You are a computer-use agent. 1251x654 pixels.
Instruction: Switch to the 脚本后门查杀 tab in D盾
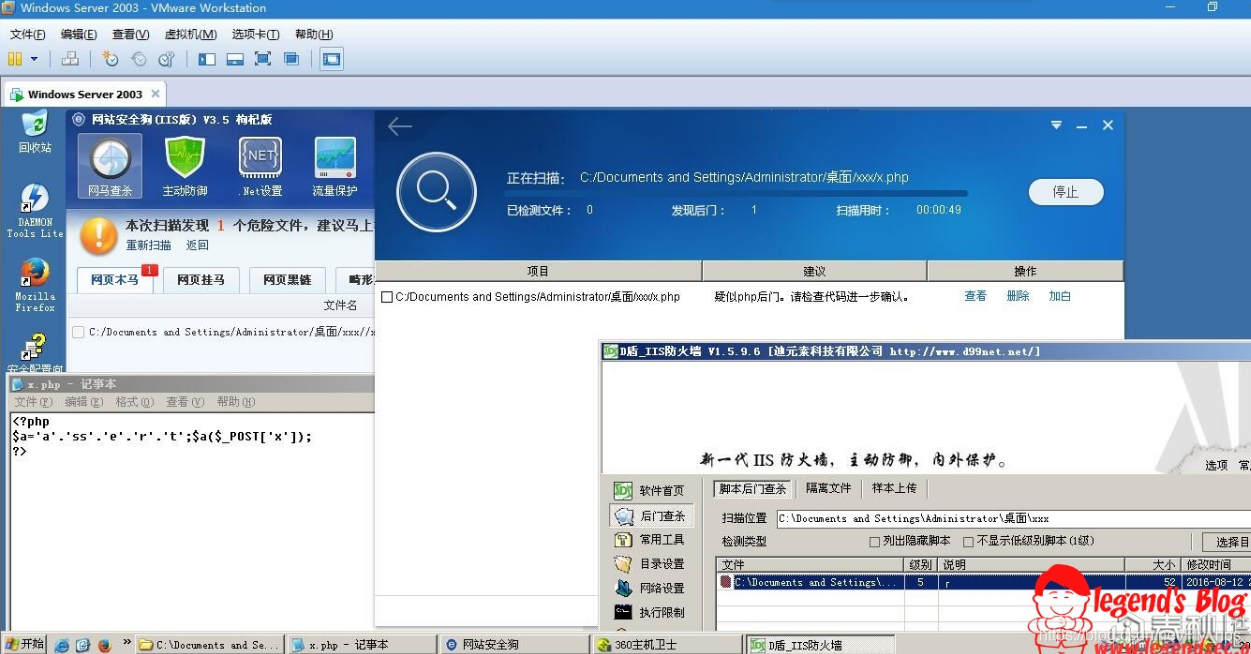pyautogui.click(x=753, y=488)
